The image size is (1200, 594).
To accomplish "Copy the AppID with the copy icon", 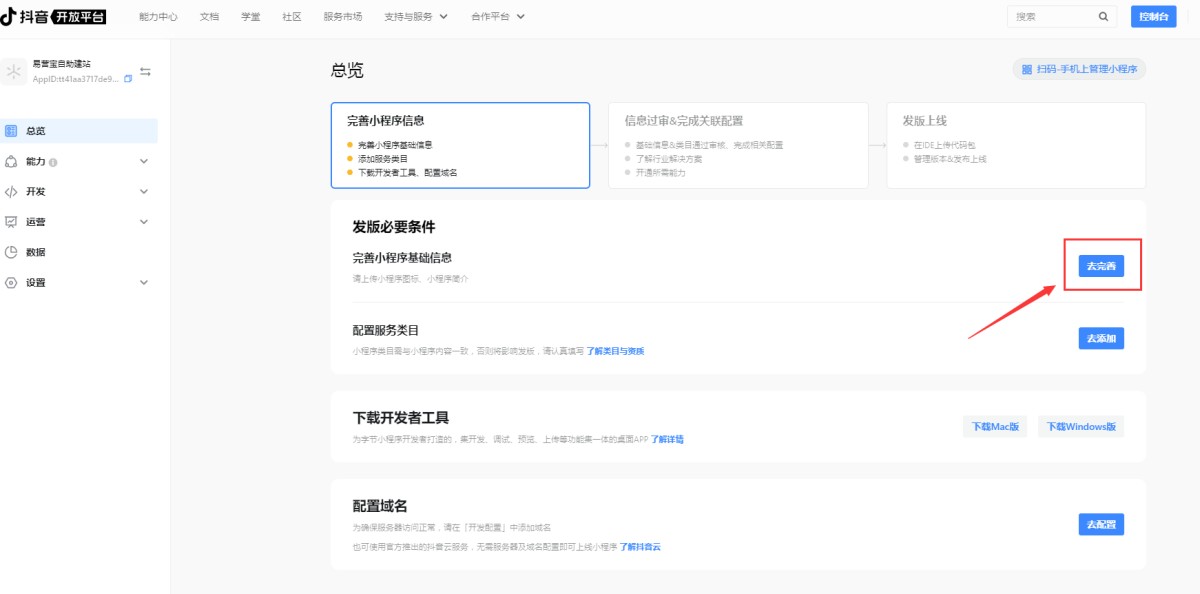I will click(128, 78).
